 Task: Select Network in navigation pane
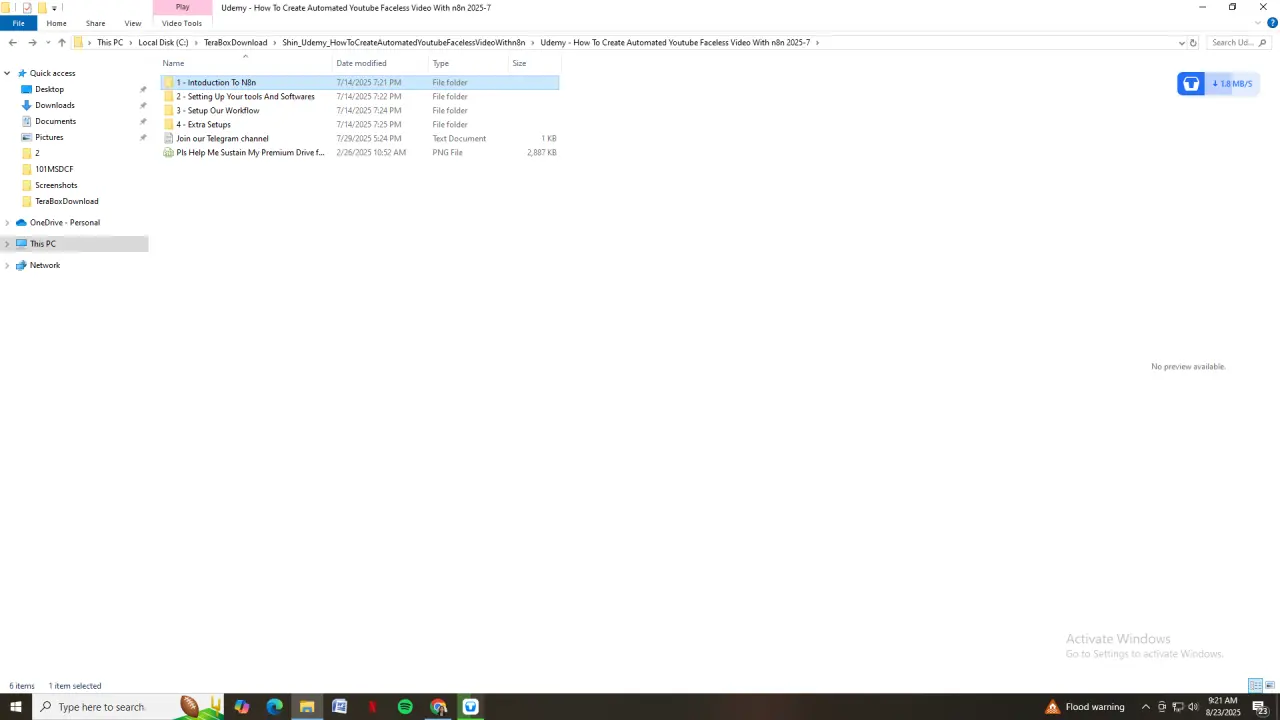tap(45, 265)
